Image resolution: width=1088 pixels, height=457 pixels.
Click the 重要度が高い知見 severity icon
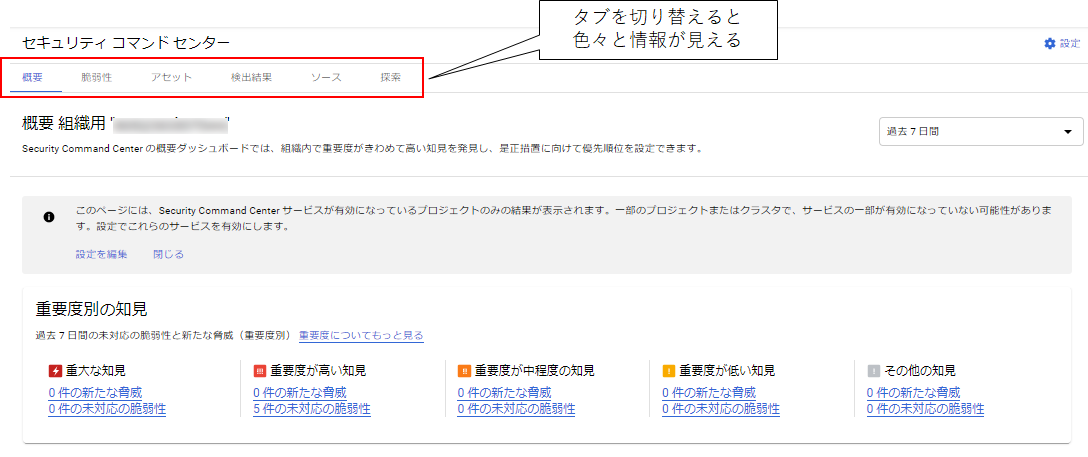click(x=260, y=371)
